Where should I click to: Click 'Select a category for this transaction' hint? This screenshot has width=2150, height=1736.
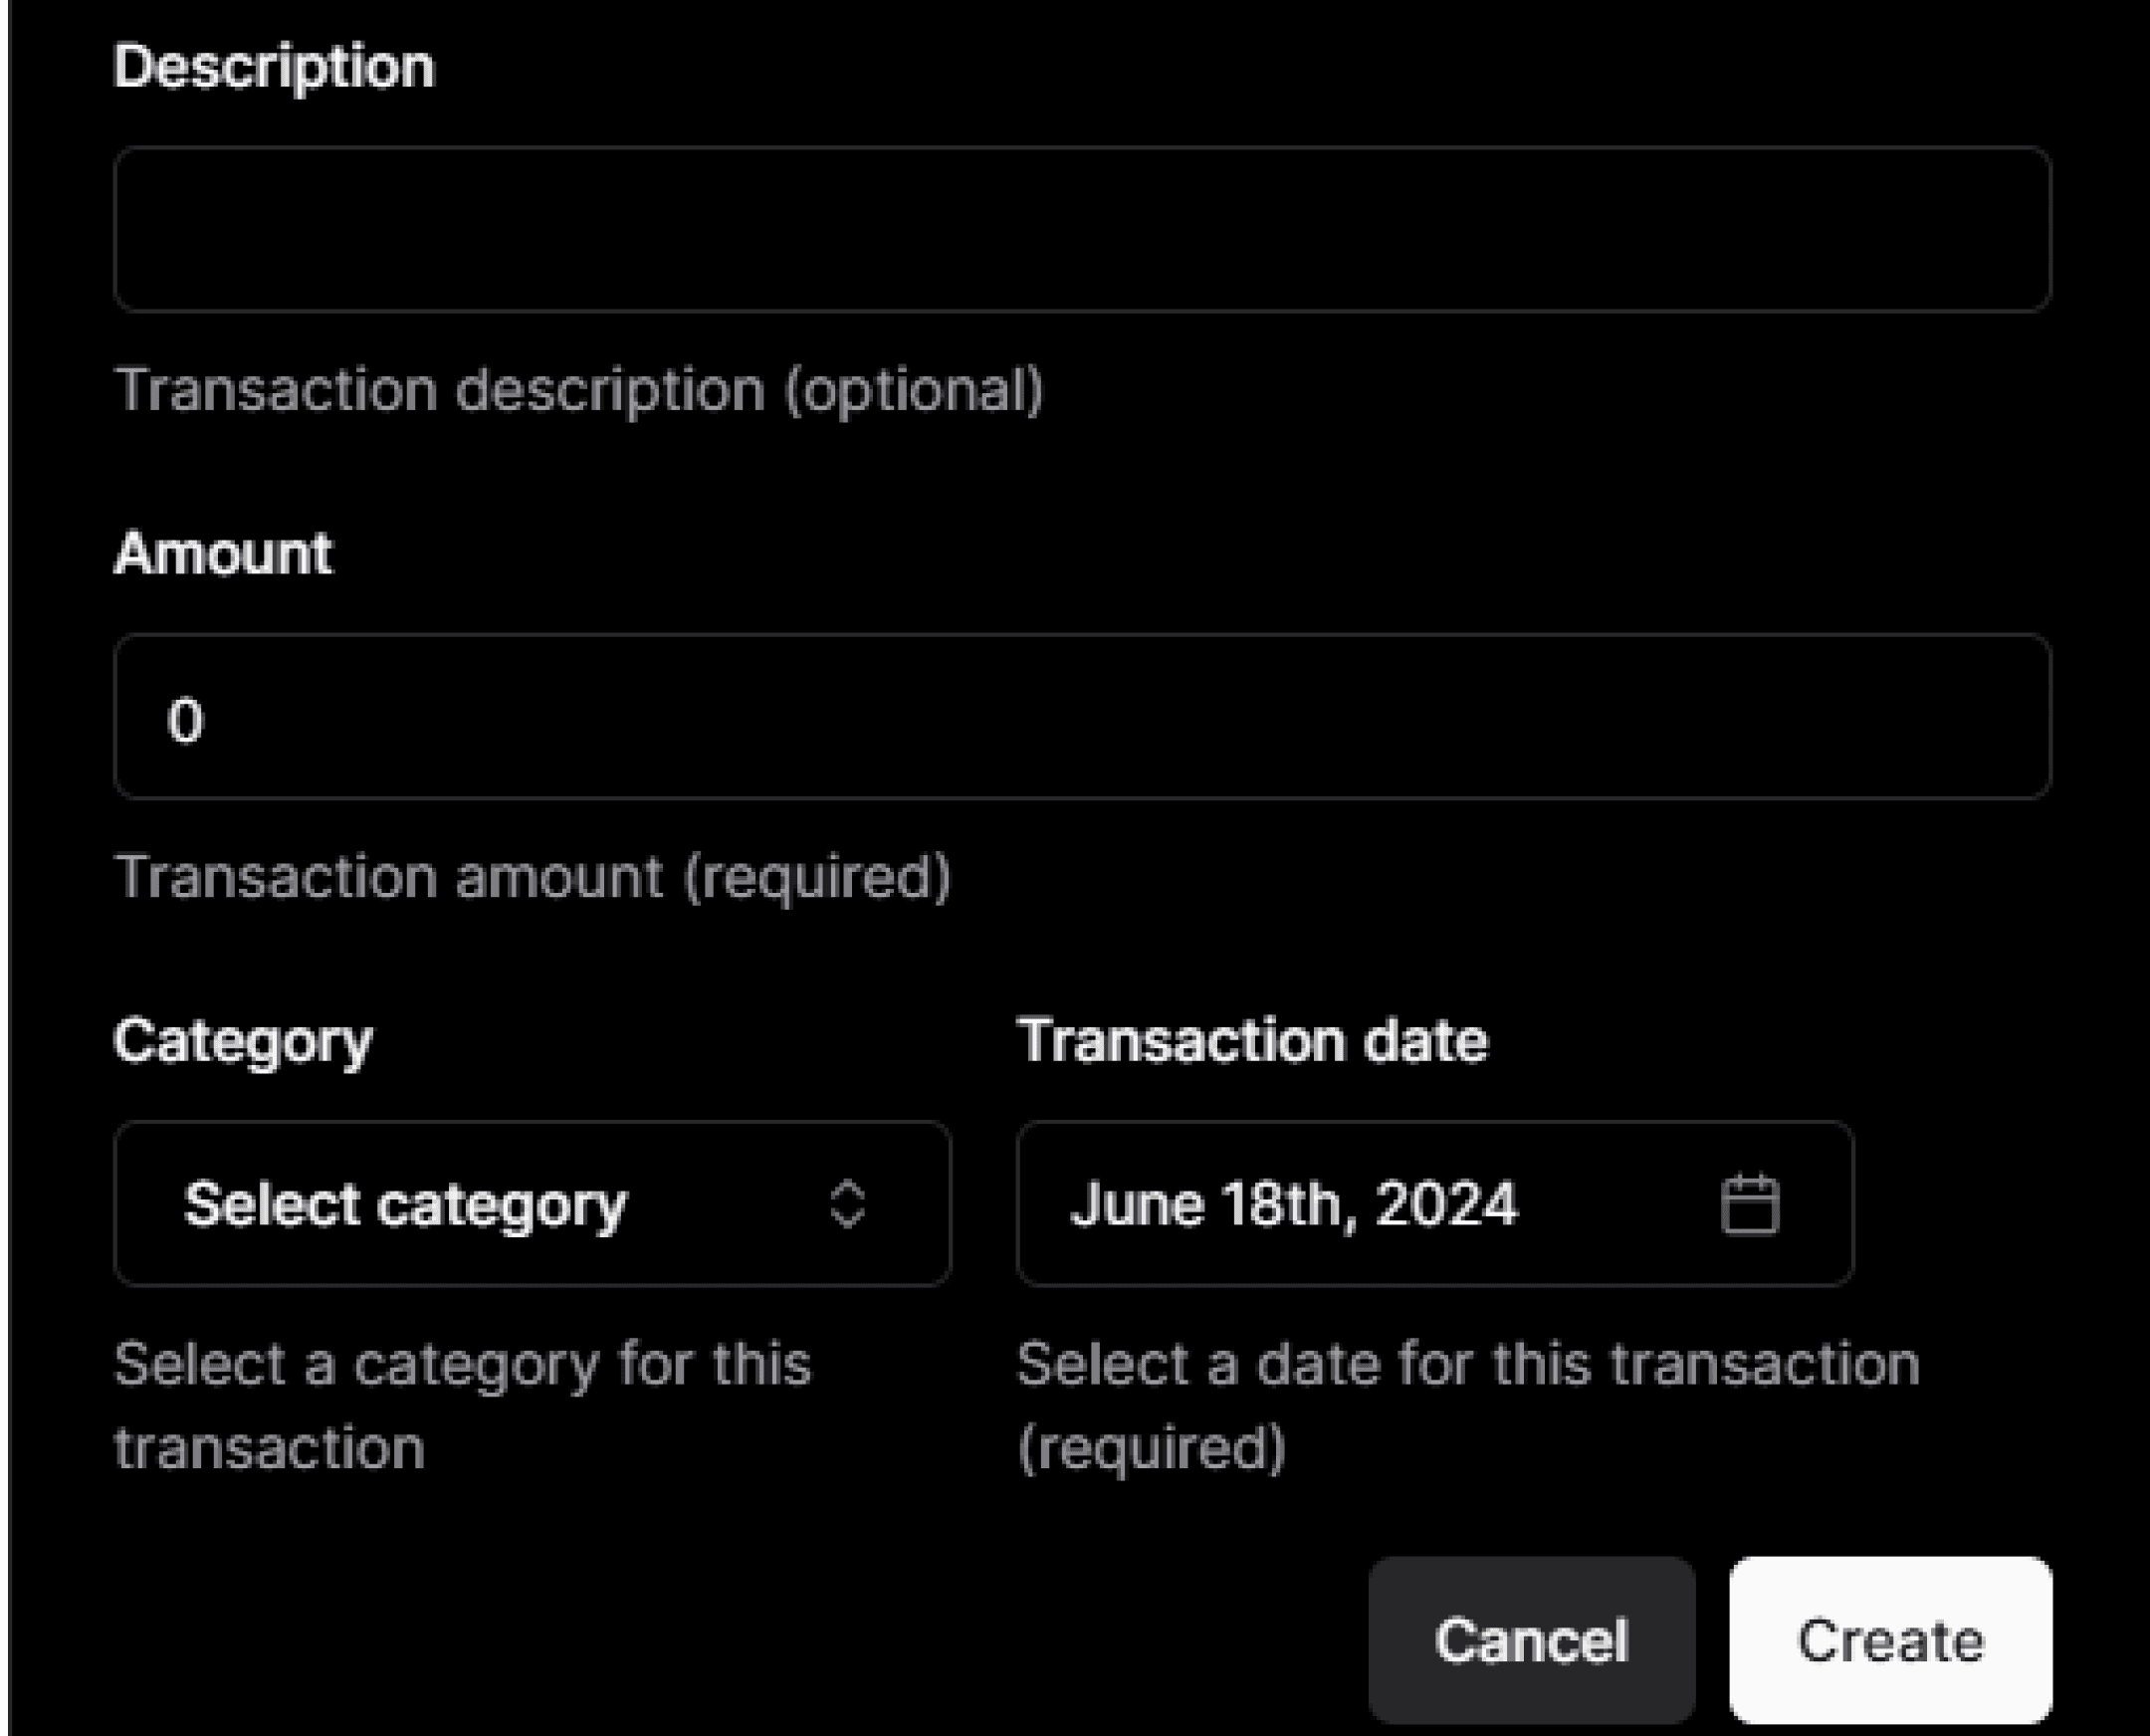coord(463,1405)
